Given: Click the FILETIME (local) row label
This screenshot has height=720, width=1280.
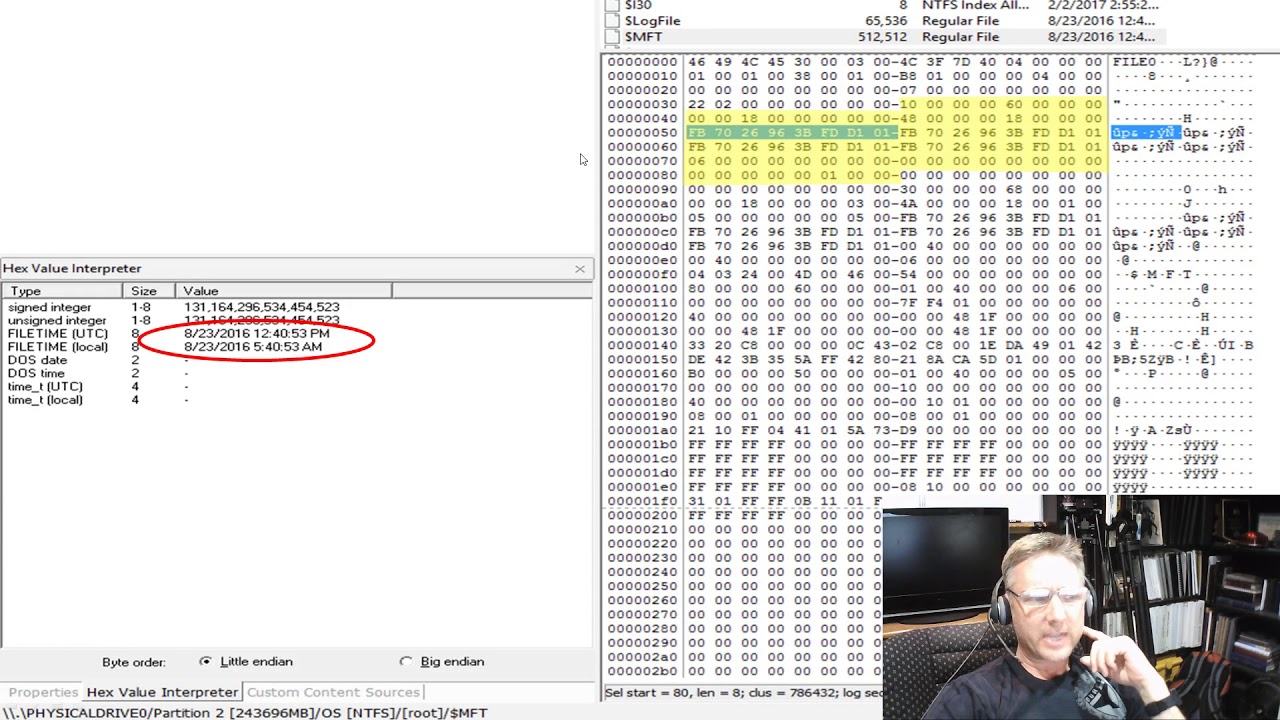Looking at the screenshot, I should [x=58, y=347].
